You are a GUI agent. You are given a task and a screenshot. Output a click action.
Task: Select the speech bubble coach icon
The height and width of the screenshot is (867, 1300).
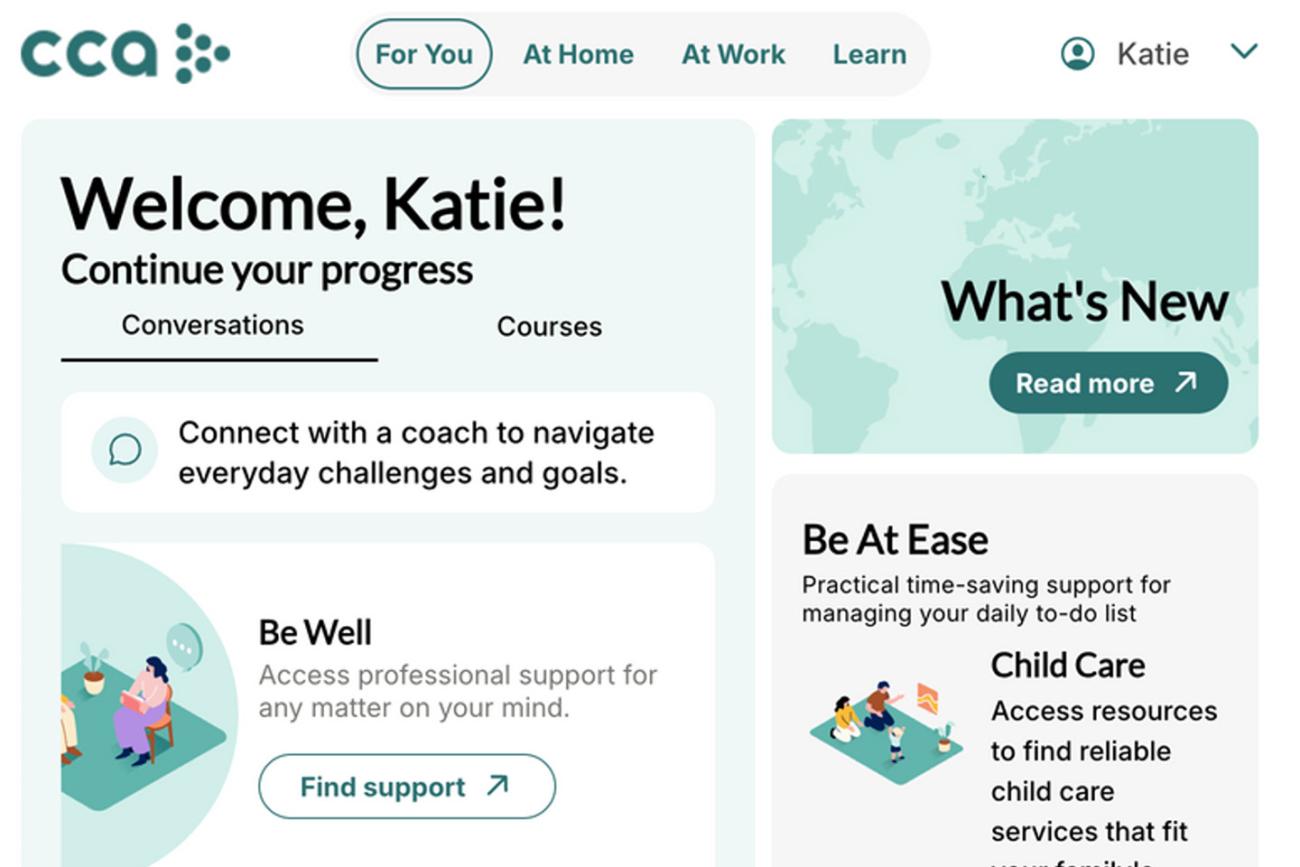point(123,451)
